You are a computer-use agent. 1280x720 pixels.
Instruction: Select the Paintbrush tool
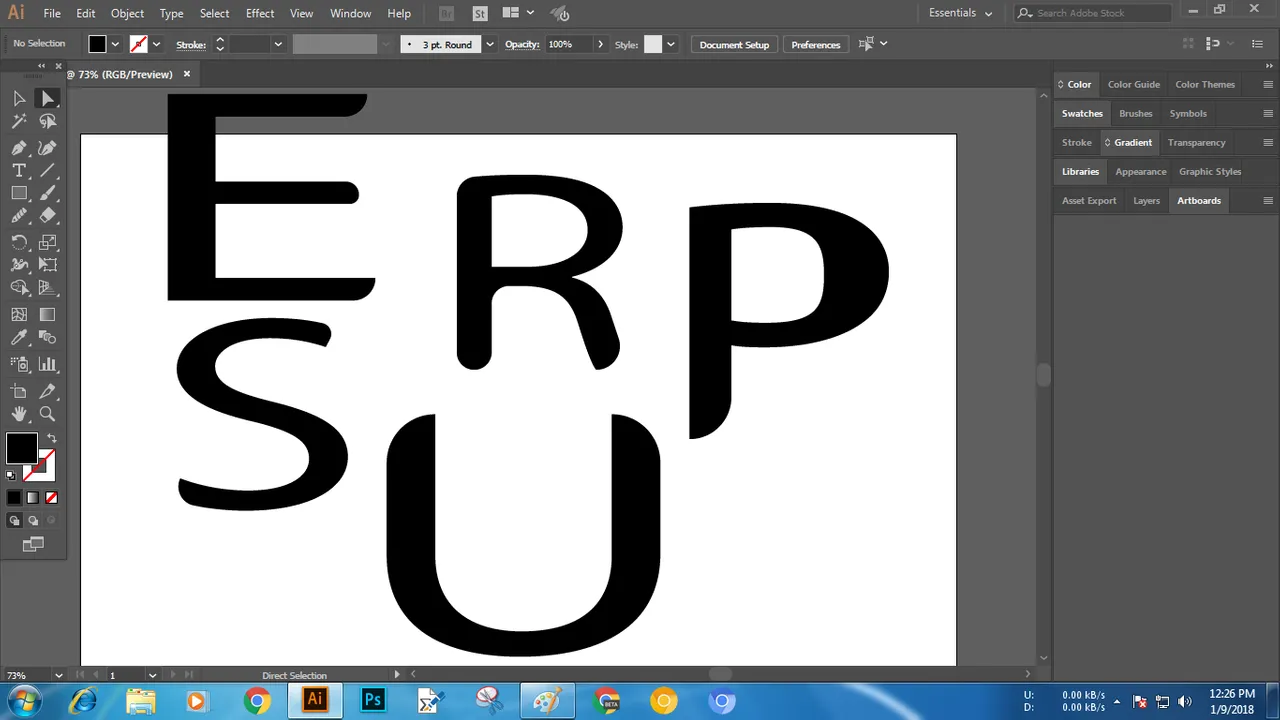point(47,193)
